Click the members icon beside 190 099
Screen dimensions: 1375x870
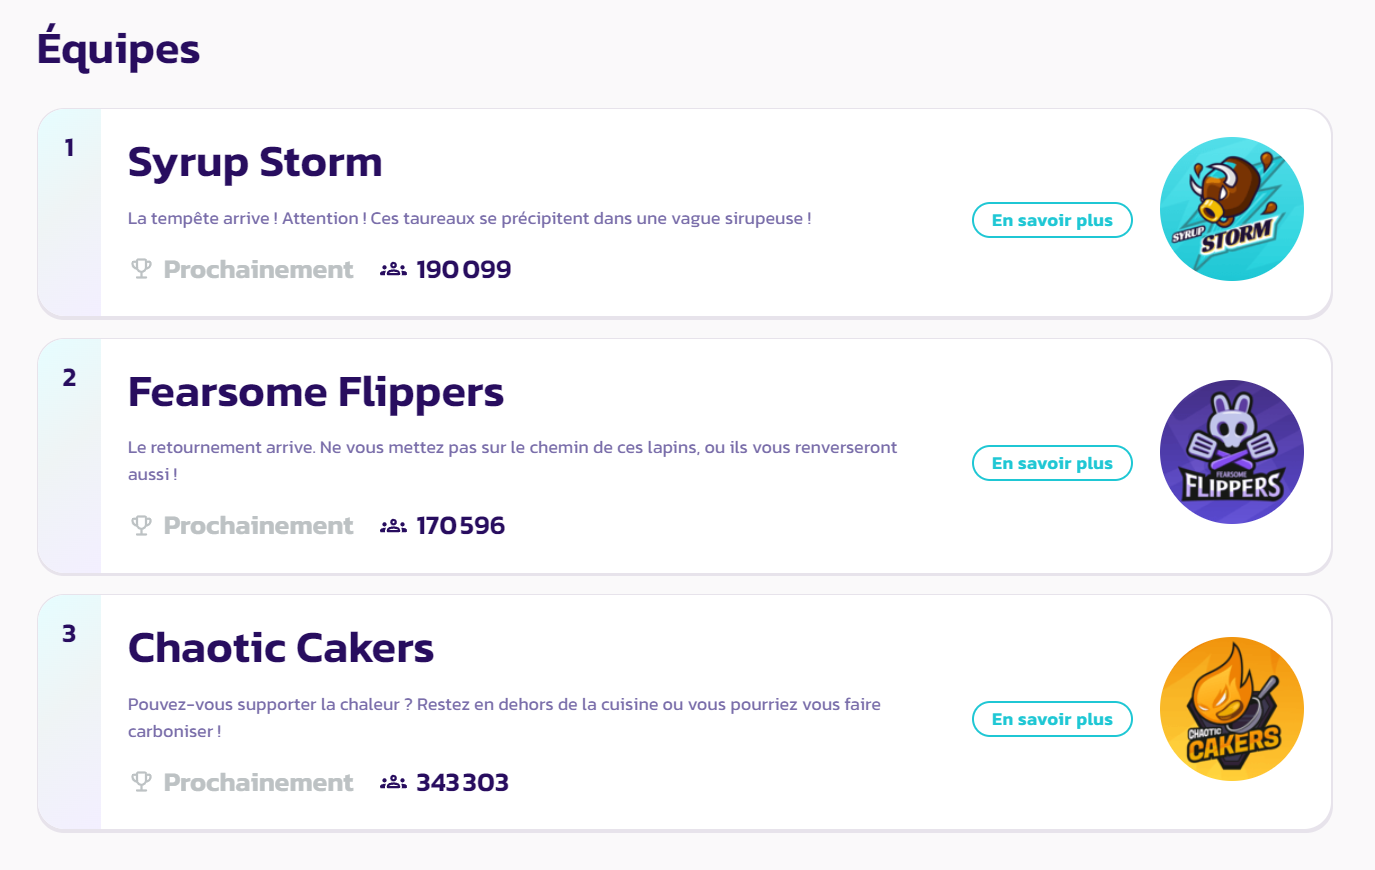(393, 269)
